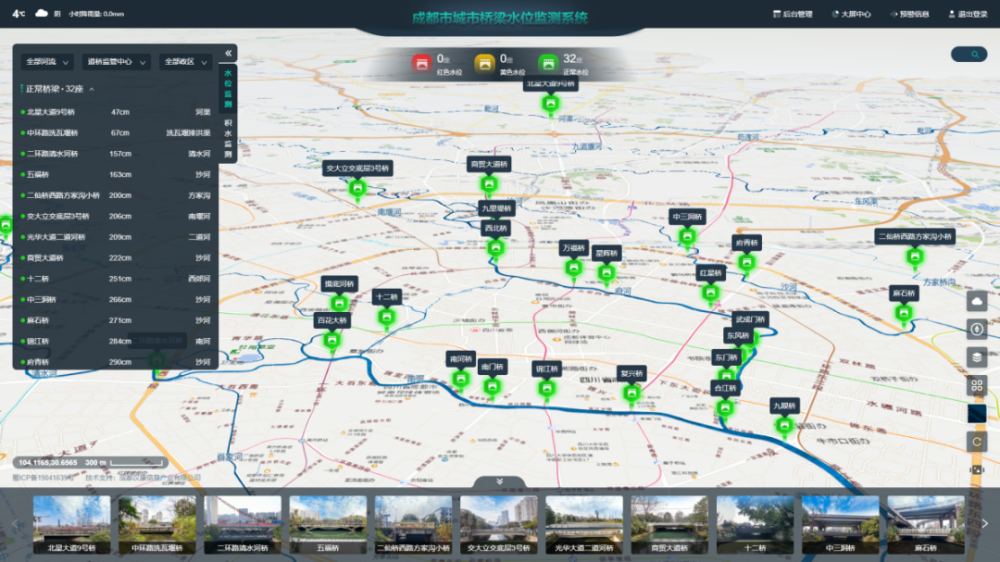Open 大屏中心 big-screen center in header
Image resolution: width=1000 pixels, height=562 pixels.
tap(851, 14)
